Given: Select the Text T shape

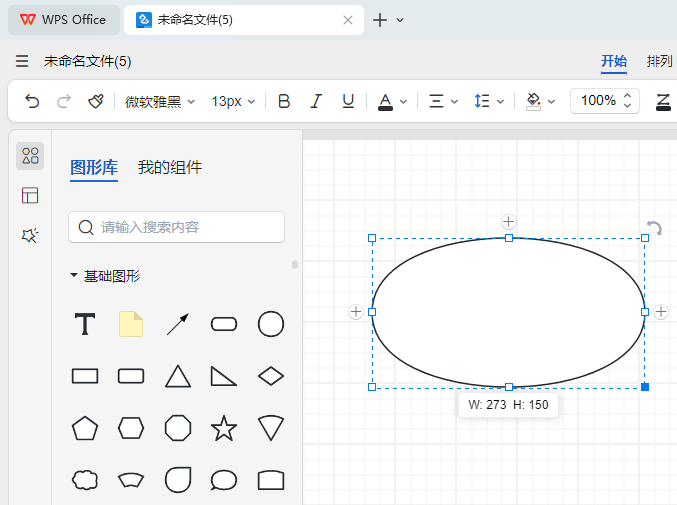Looking at the screenshot, I should coord(85,324).
